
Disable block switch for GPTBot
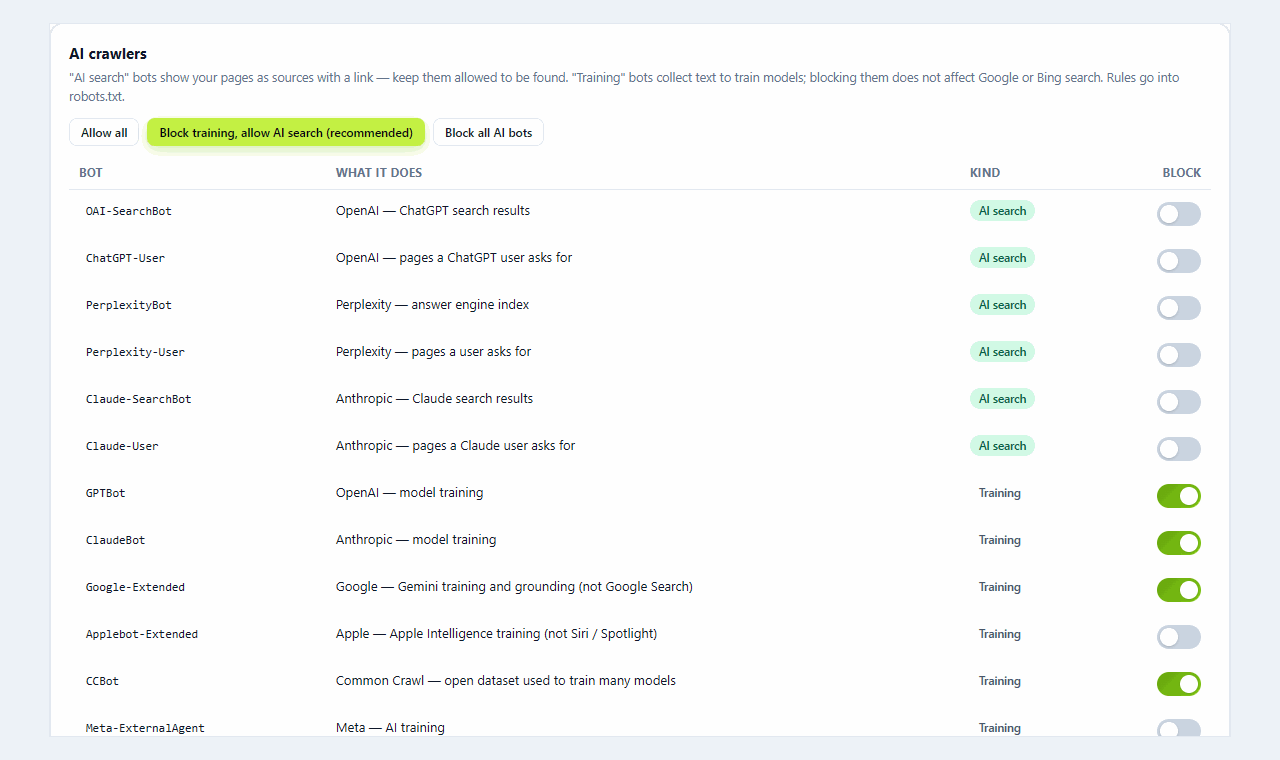tap(1178, 496)
